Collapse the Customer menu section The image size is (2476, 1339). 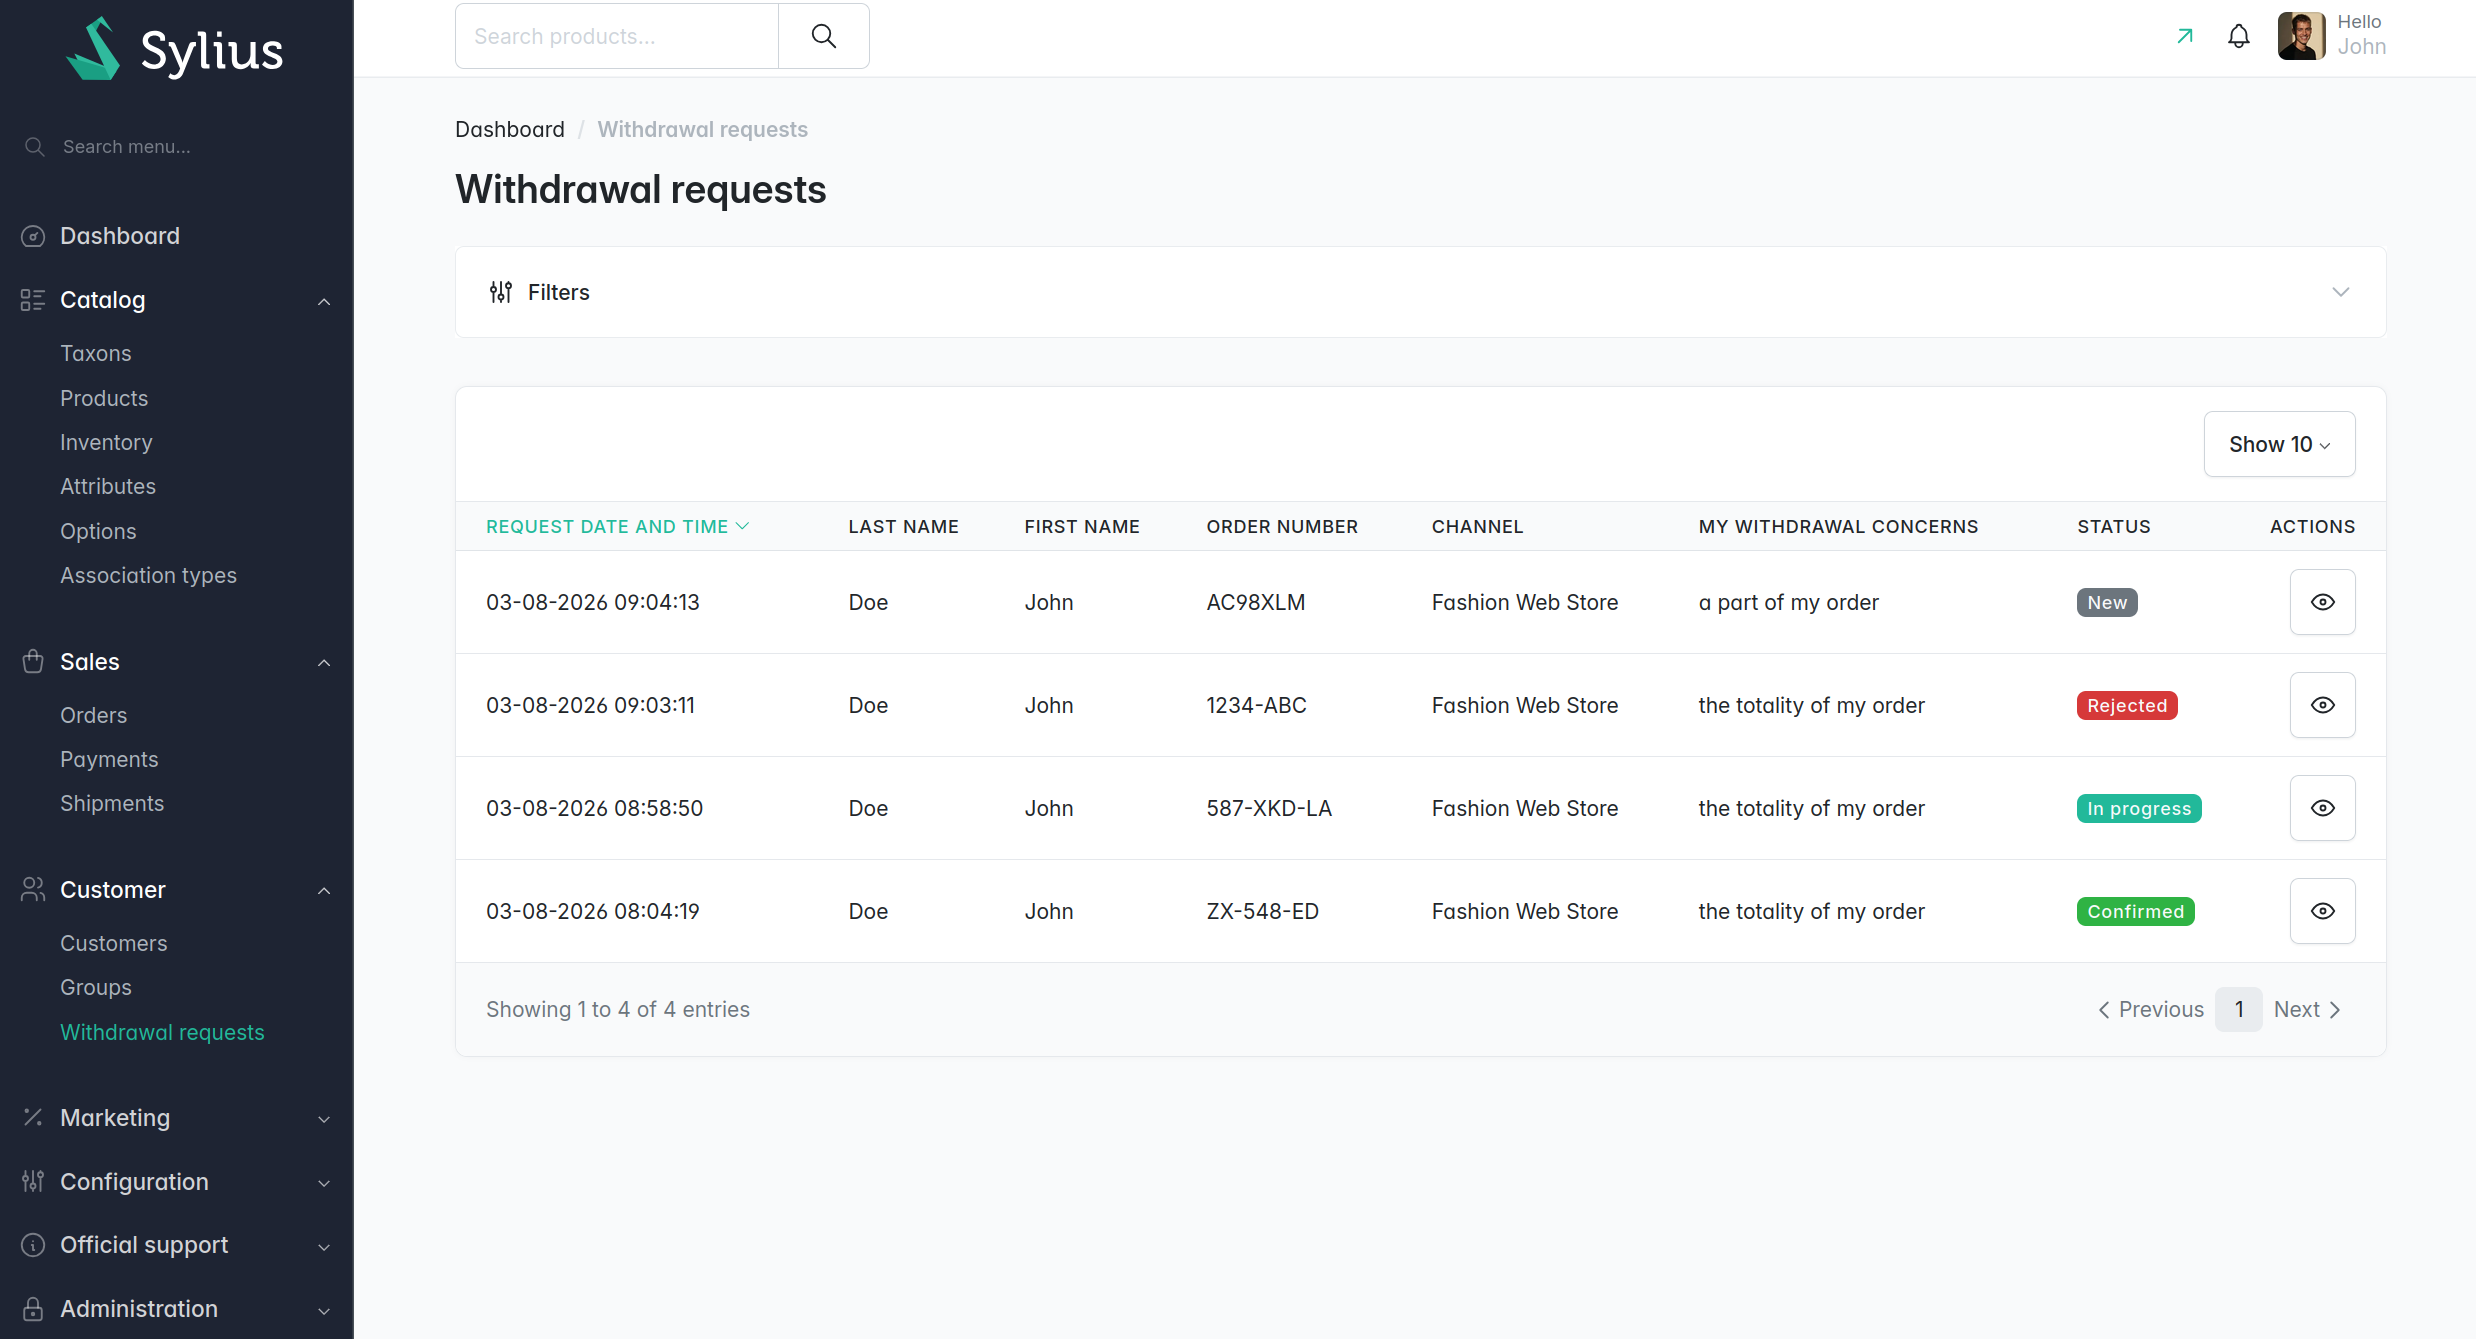(x=324, y=890)
